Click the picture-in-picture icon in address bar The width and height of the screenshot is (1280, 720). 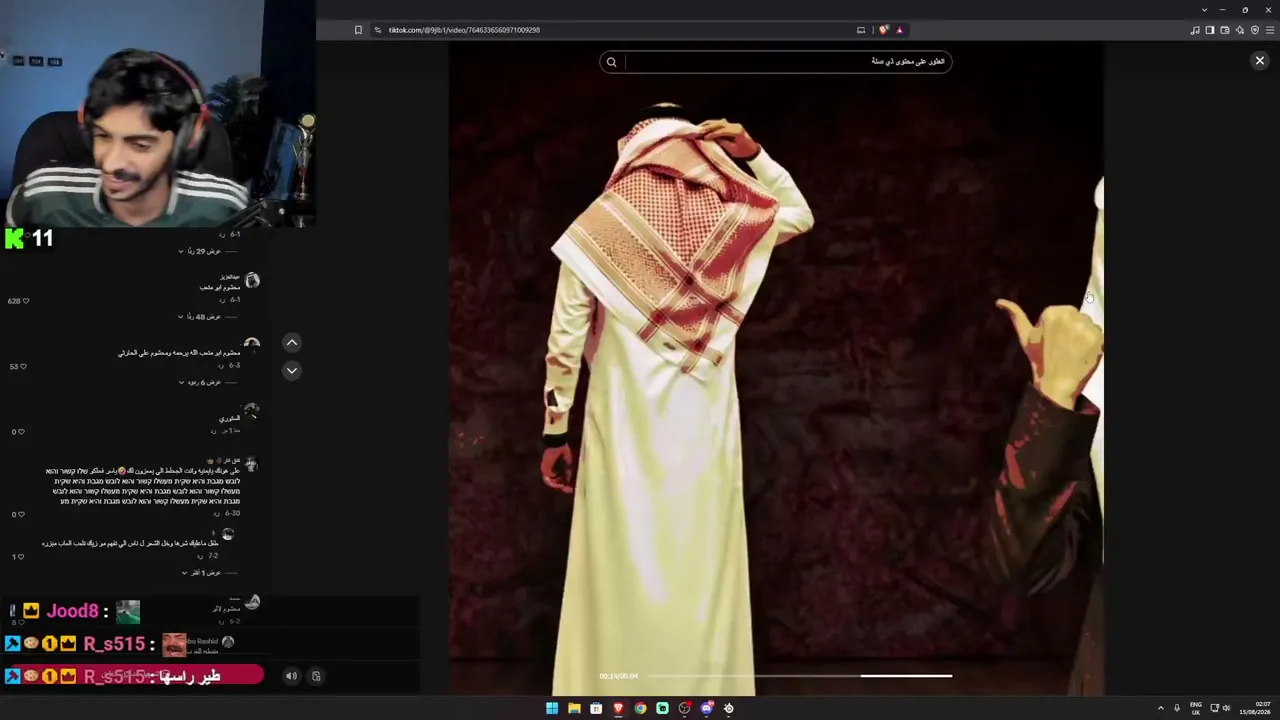(x=861, y=30)
